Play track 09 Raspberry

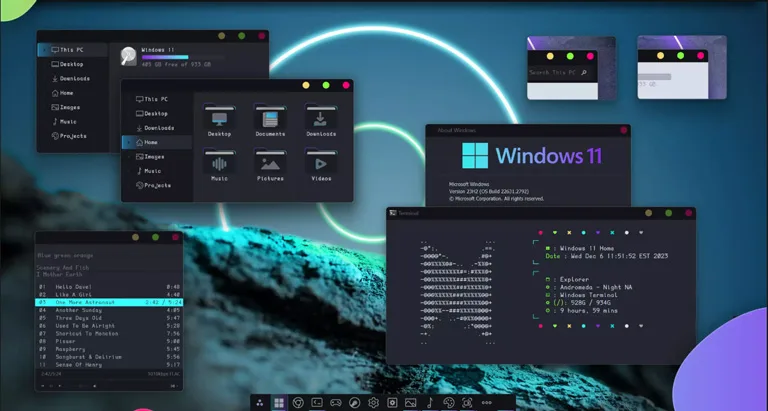pyautogui.click(x=109, y=349)
